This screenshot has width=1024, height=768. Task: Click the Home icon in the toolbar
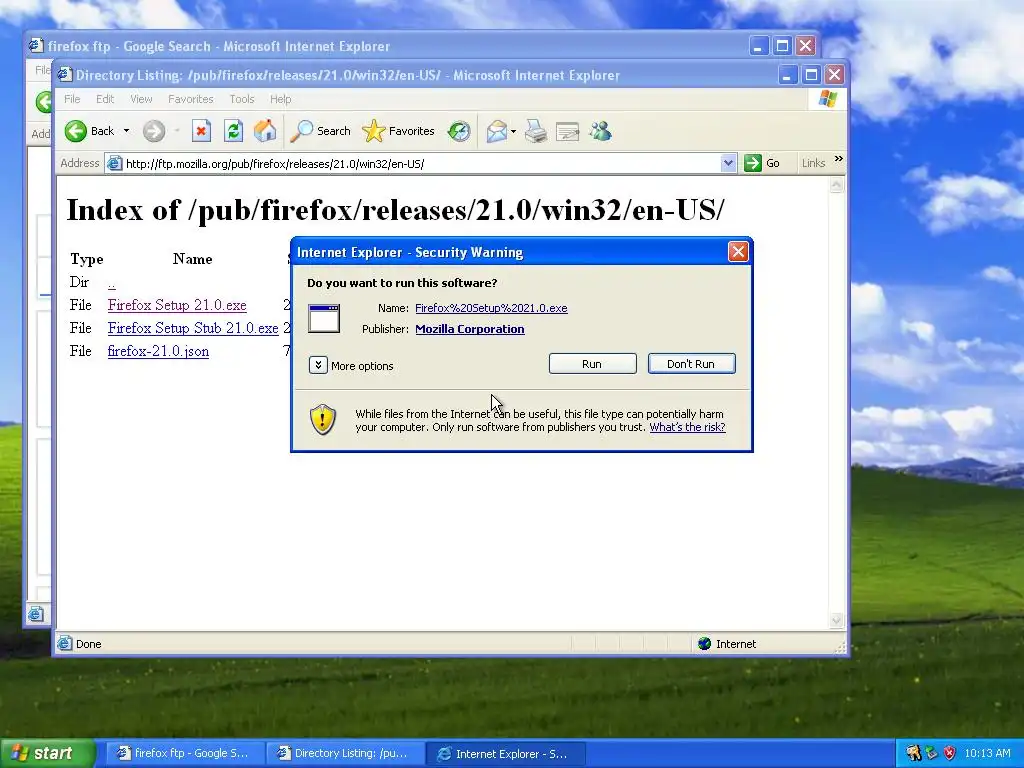click(x=265, y=131)
